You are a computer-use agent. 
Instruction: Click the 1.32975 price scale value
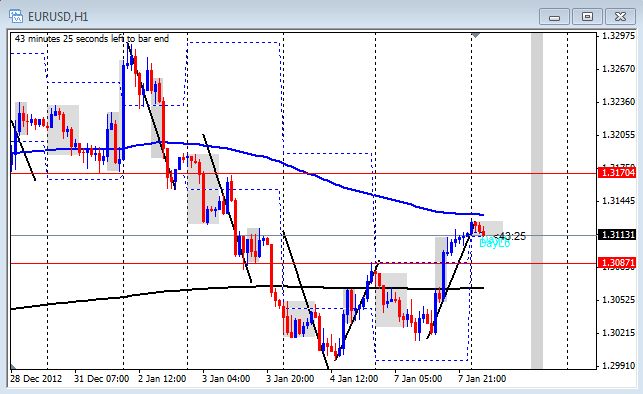pos(618,36)
